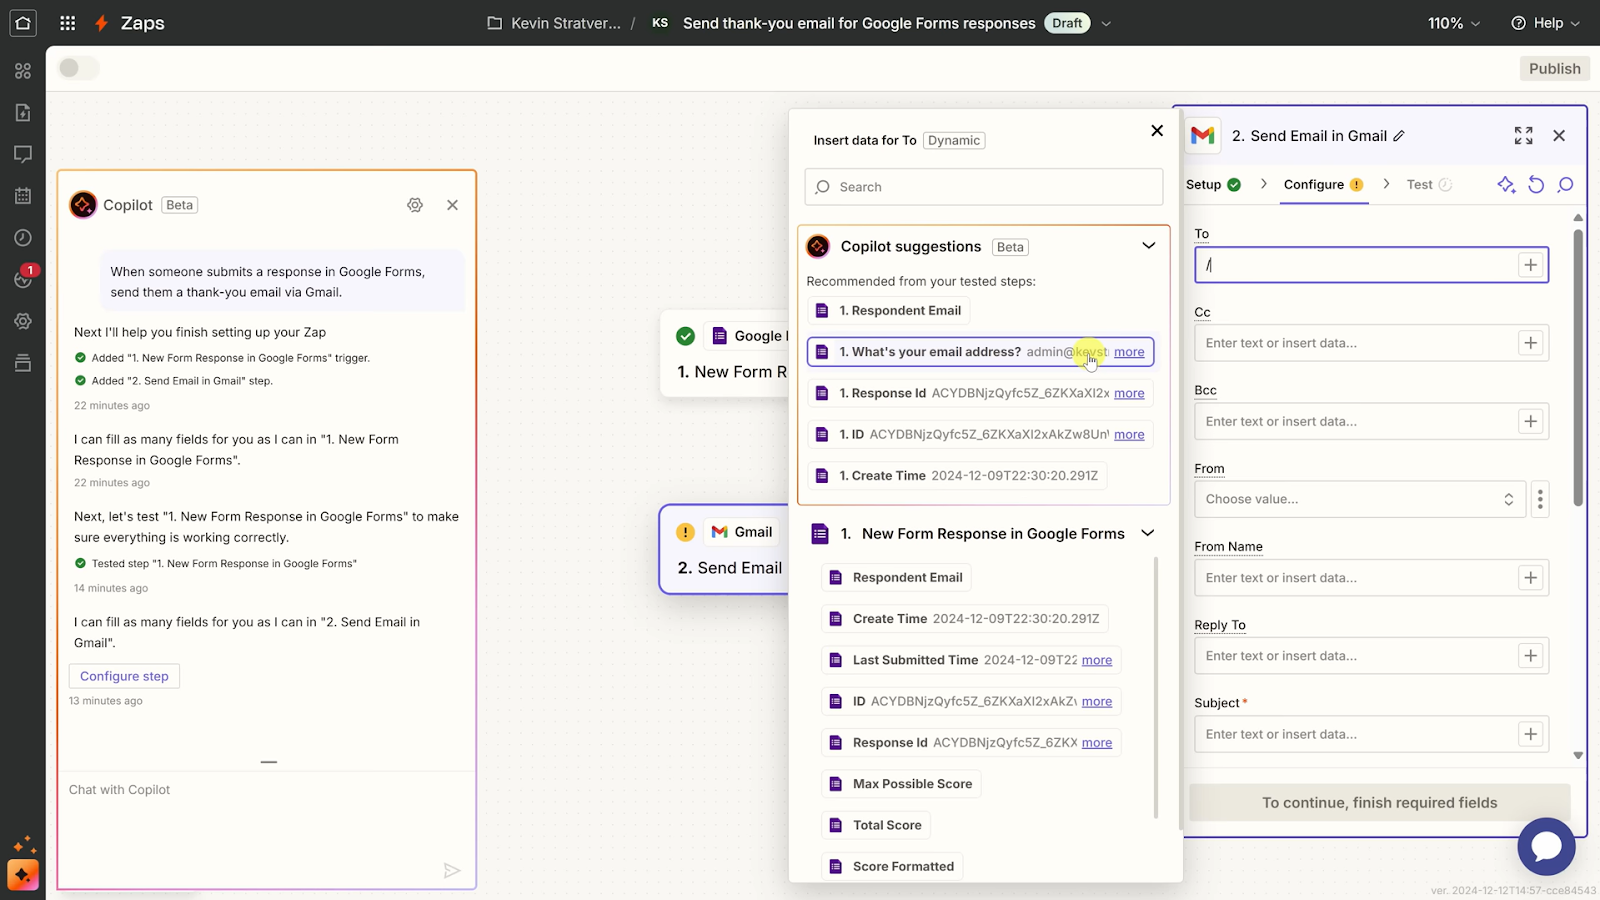Screen dimensions: 1600x900
Task: Toggle the Zap on/off switch
Action: coord(78,68)
